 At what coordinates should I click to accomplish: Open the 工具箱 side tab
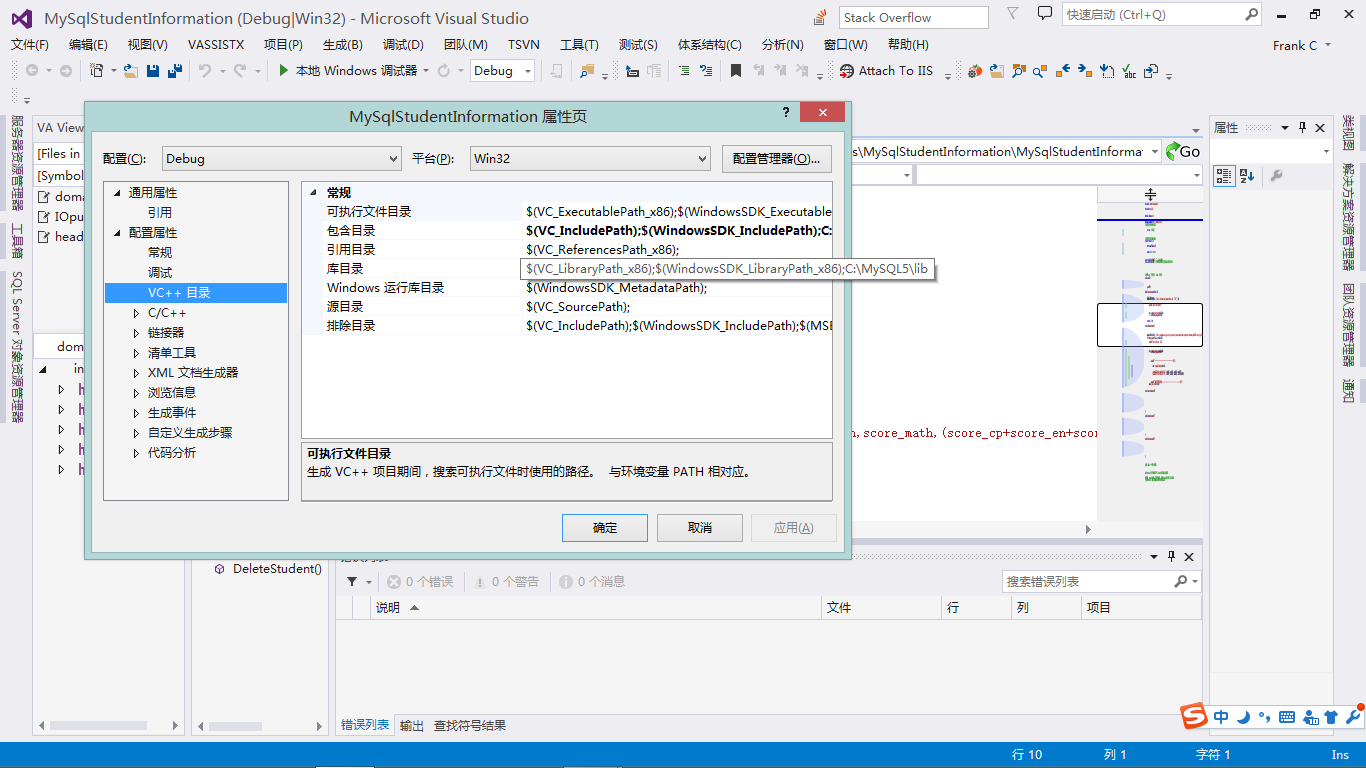pyautogui.click(x=17, y=242)
